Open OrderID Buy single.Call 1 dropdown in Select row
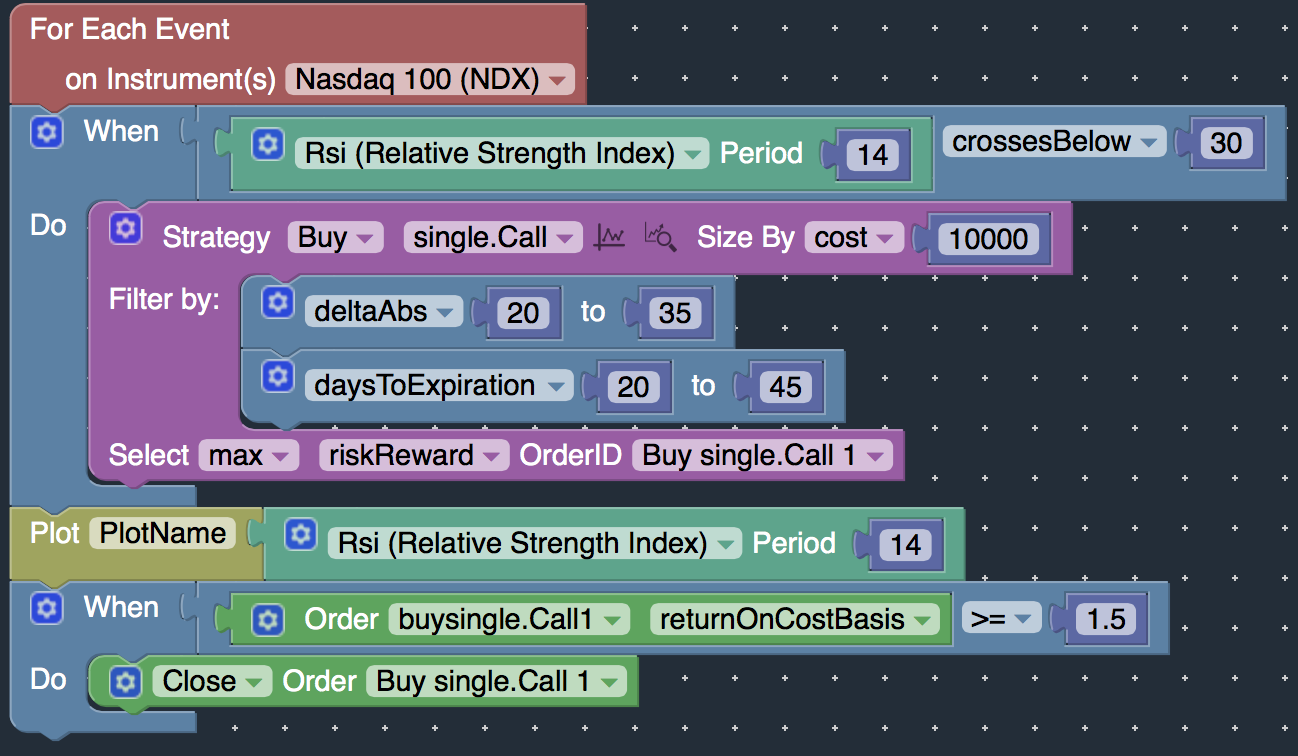 click(762, 455)
